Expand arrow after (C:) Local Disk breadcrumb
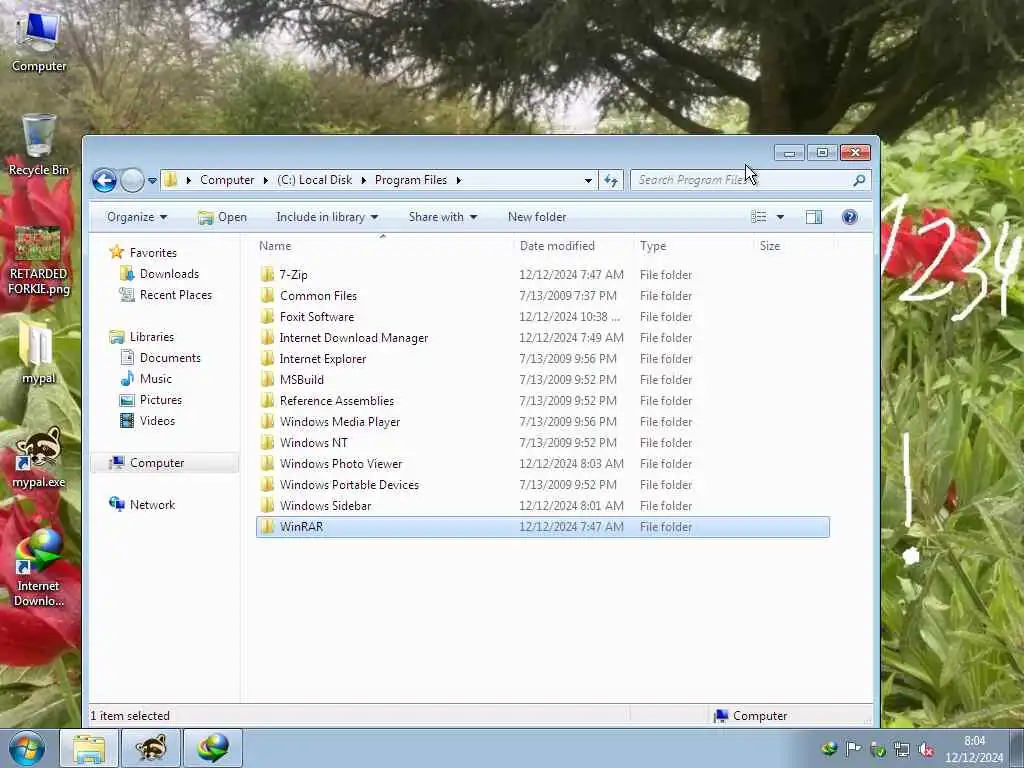This screenshot has height=768, width=1024. coord(364,180)
